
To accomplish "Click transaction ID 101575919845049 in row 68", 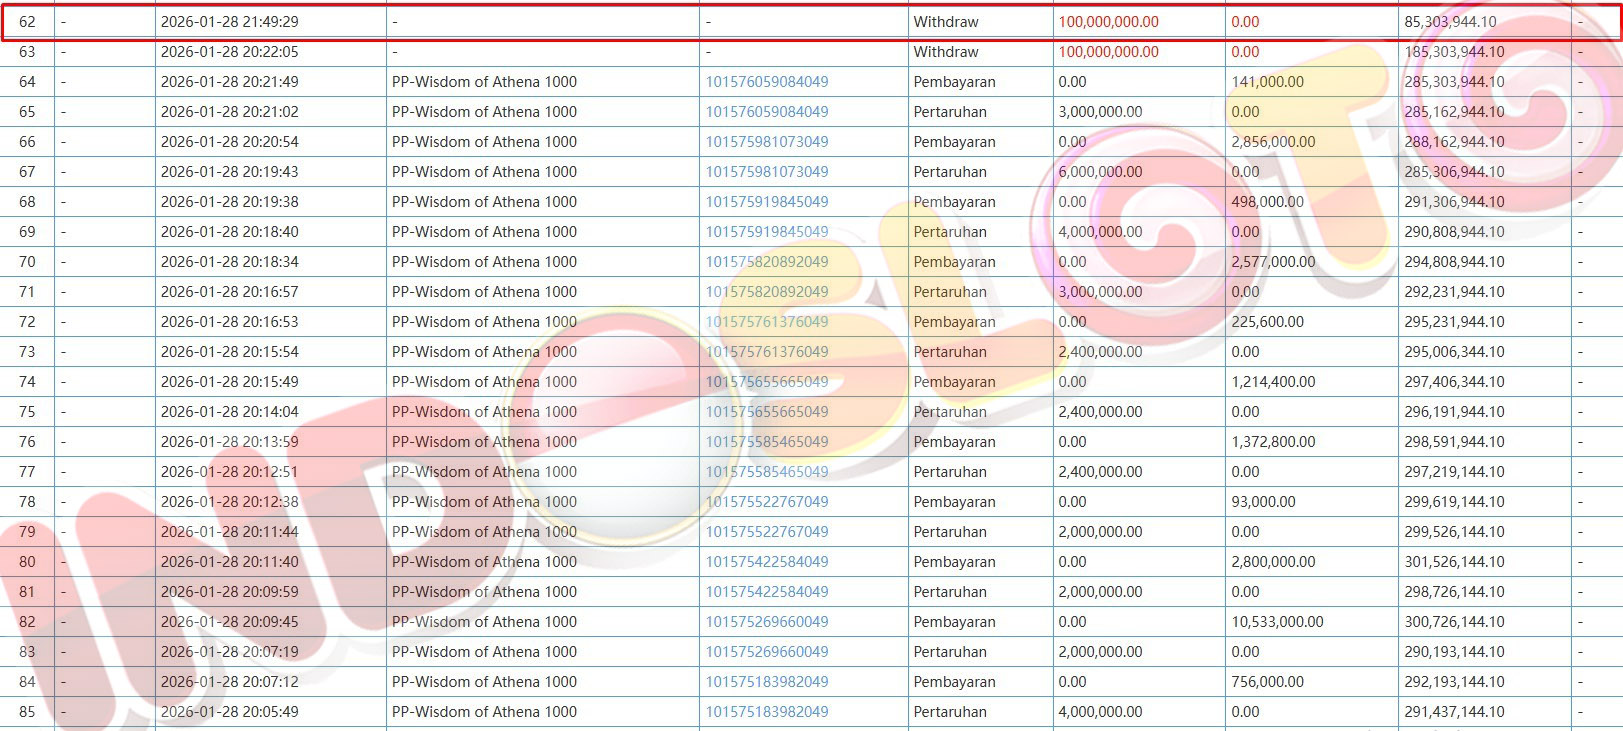I will [766, 202].
